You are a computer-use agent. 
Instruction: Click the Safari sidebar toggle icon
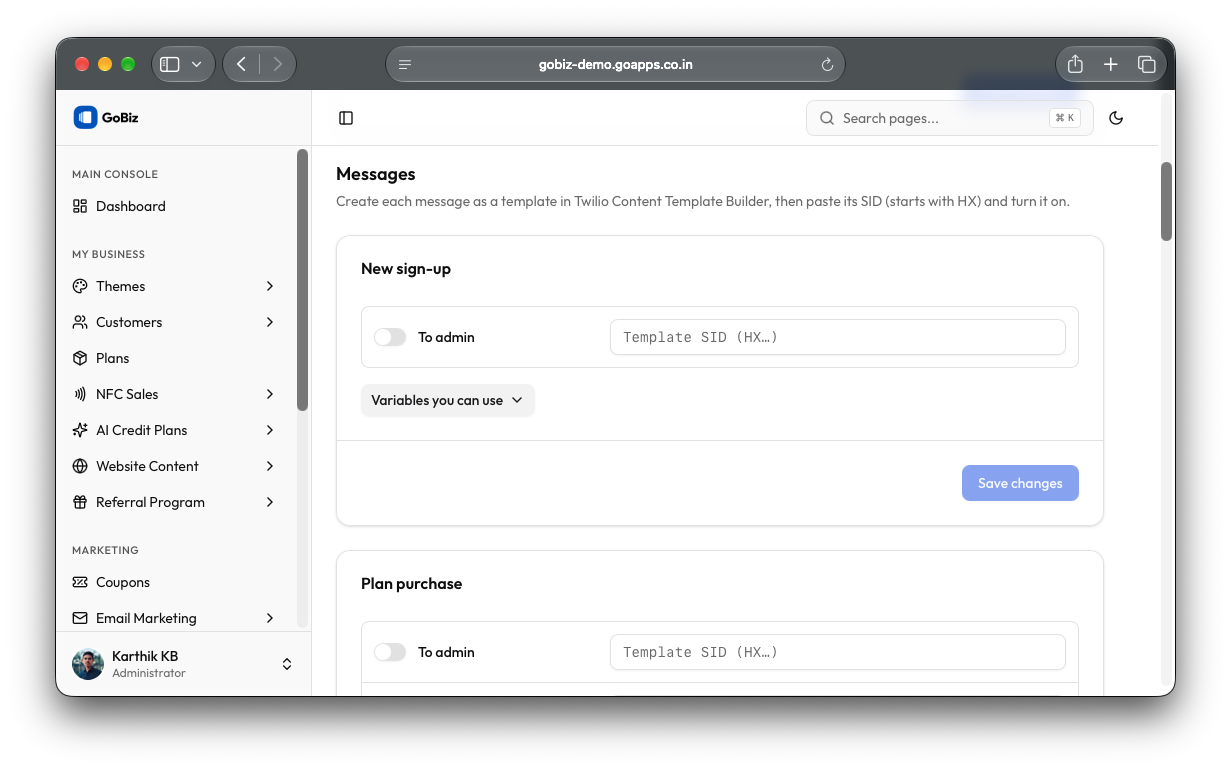170,64
